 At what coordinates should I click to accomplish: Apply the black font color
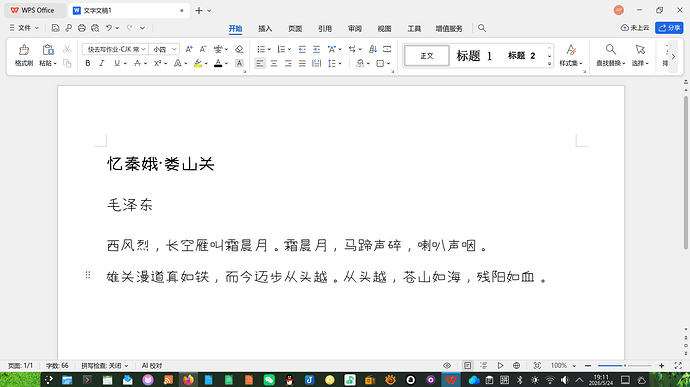[x=218, y=63]
